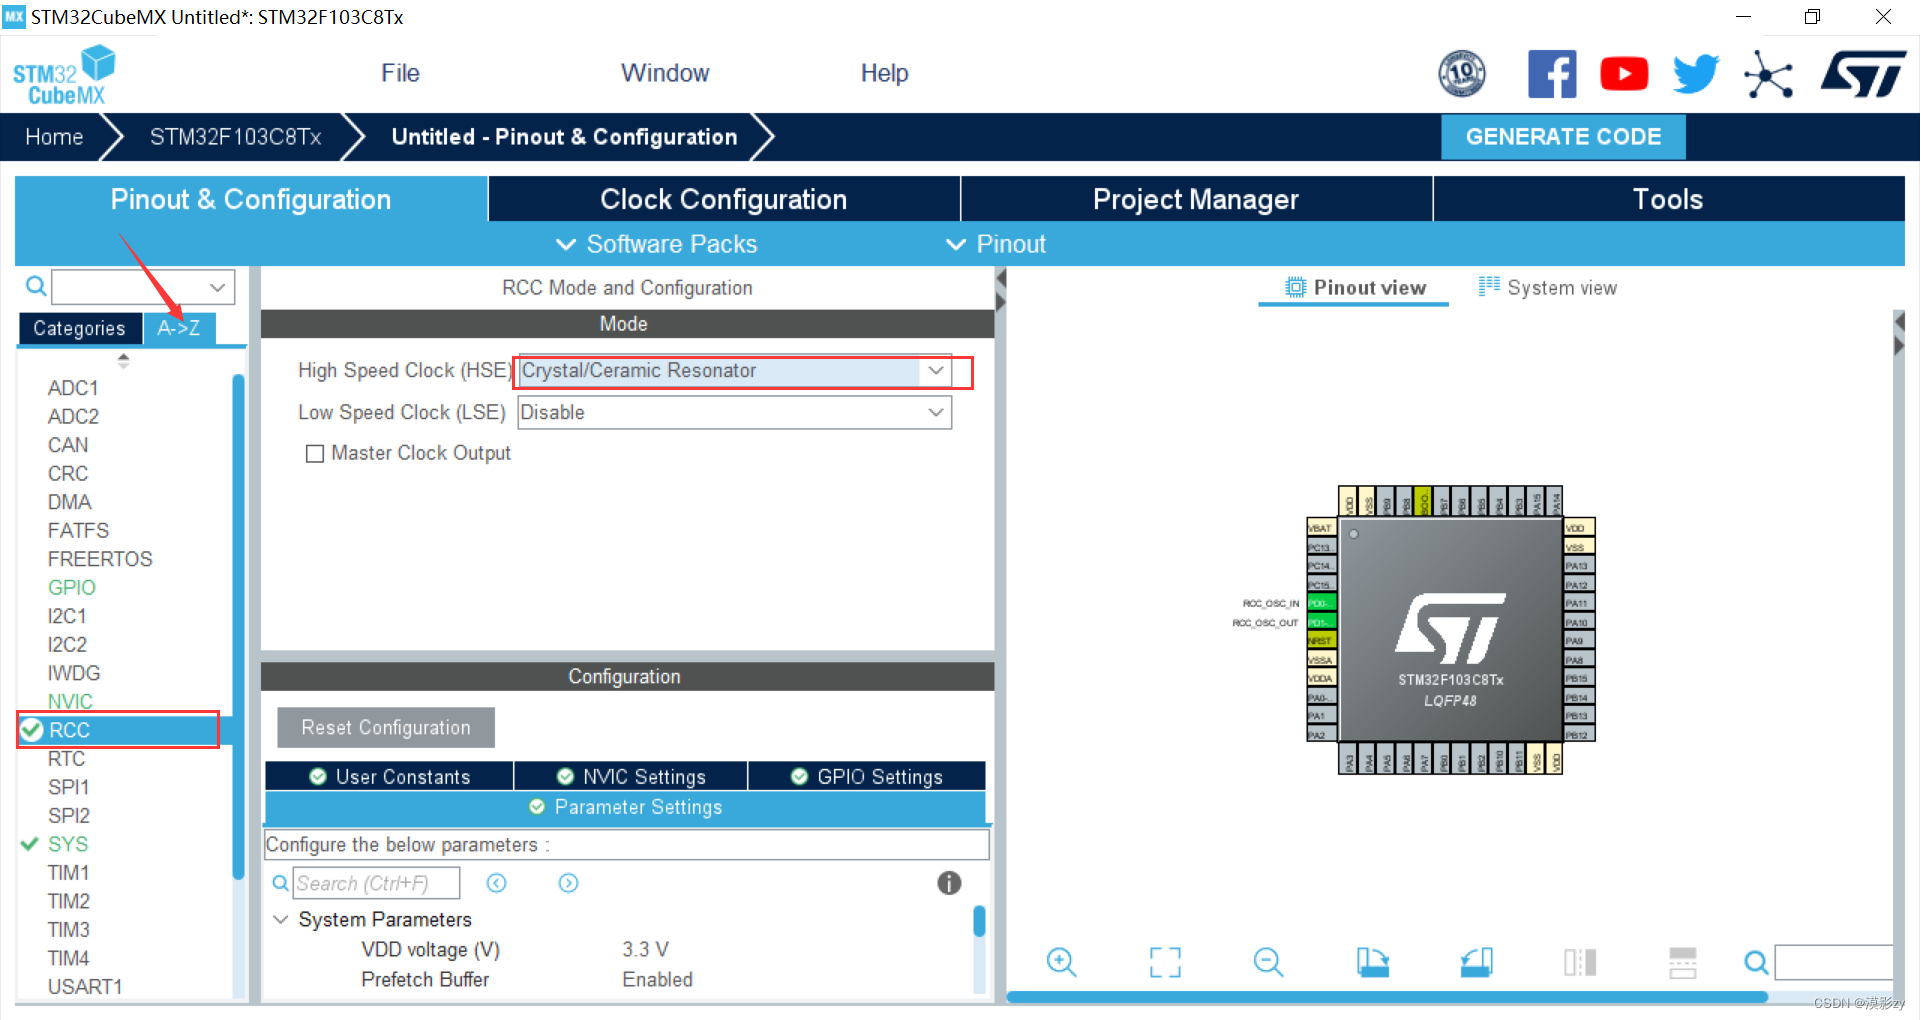The image size is (1920, 1020).
Task: Click the parameter search magnifier icon
Action: click(x=280, y=883)
